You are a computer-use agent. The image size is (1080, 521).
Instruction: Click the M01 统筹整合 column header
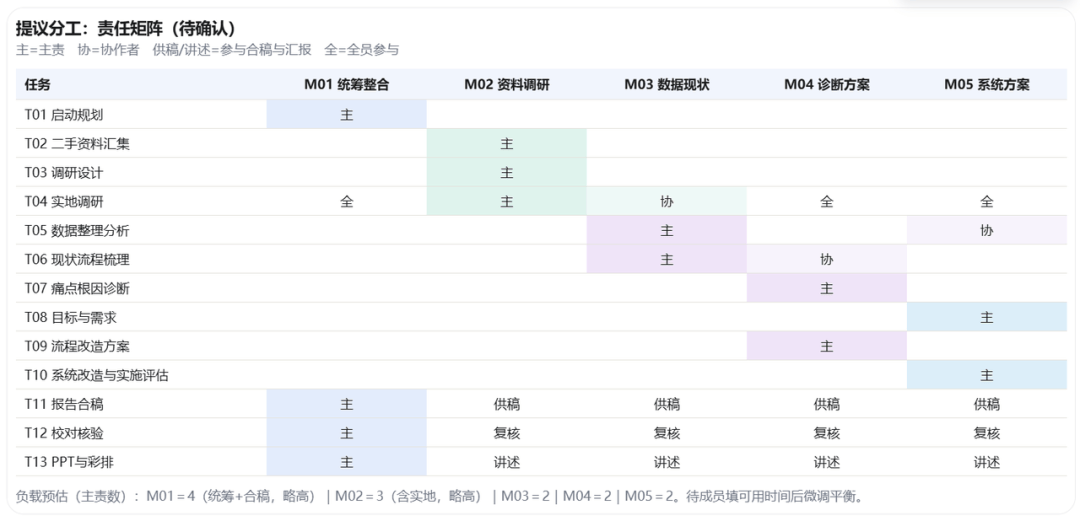point(346,85)
